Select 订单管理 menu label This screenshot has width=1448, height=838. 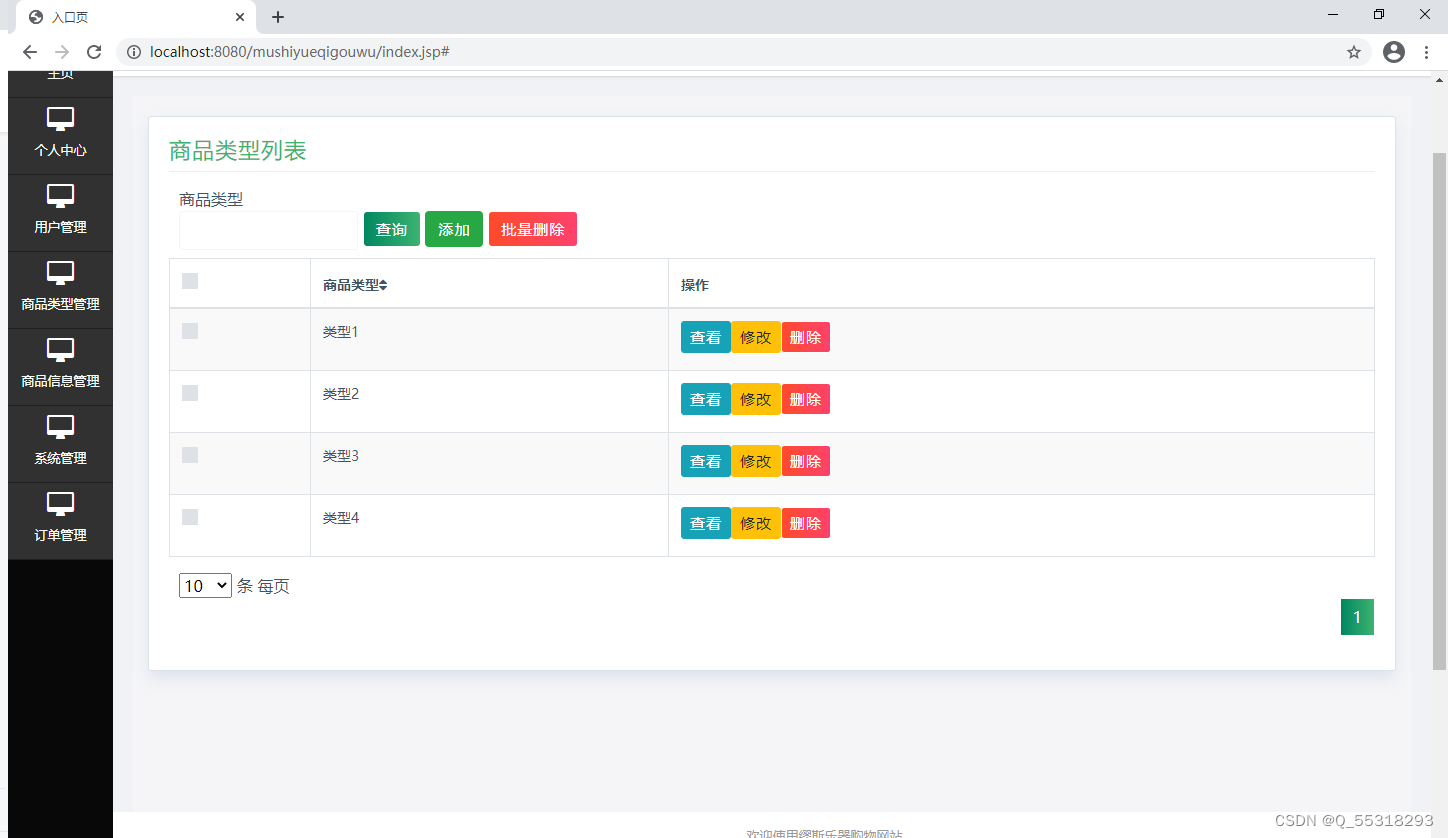coord(60,535)
